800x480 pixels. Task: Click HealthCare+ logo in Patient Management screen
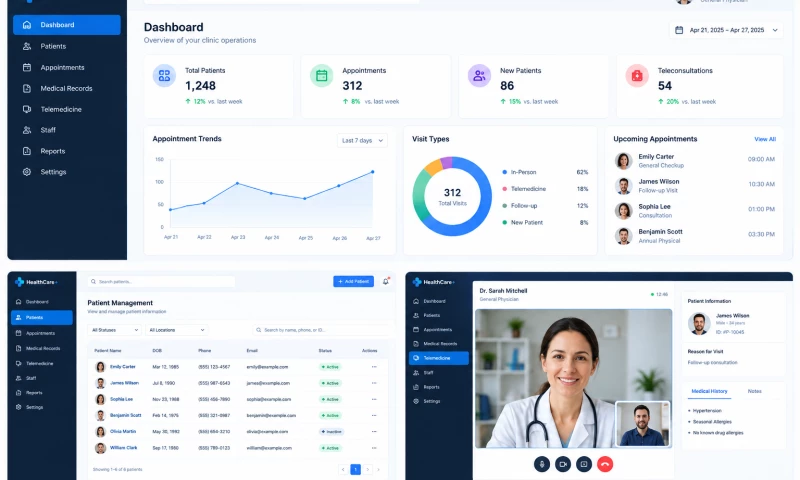[x=36, y=282]
